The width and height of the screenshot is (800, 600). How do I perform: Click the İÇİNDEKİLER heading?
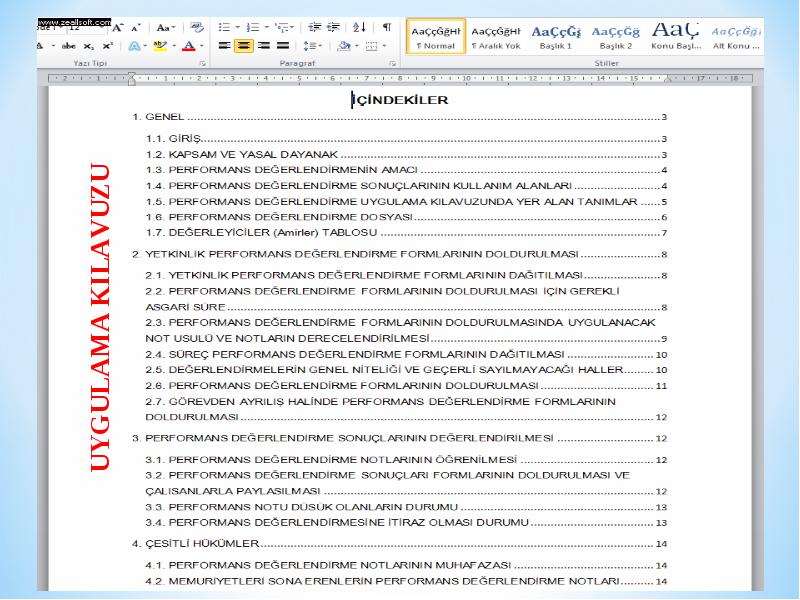[400, 100]
